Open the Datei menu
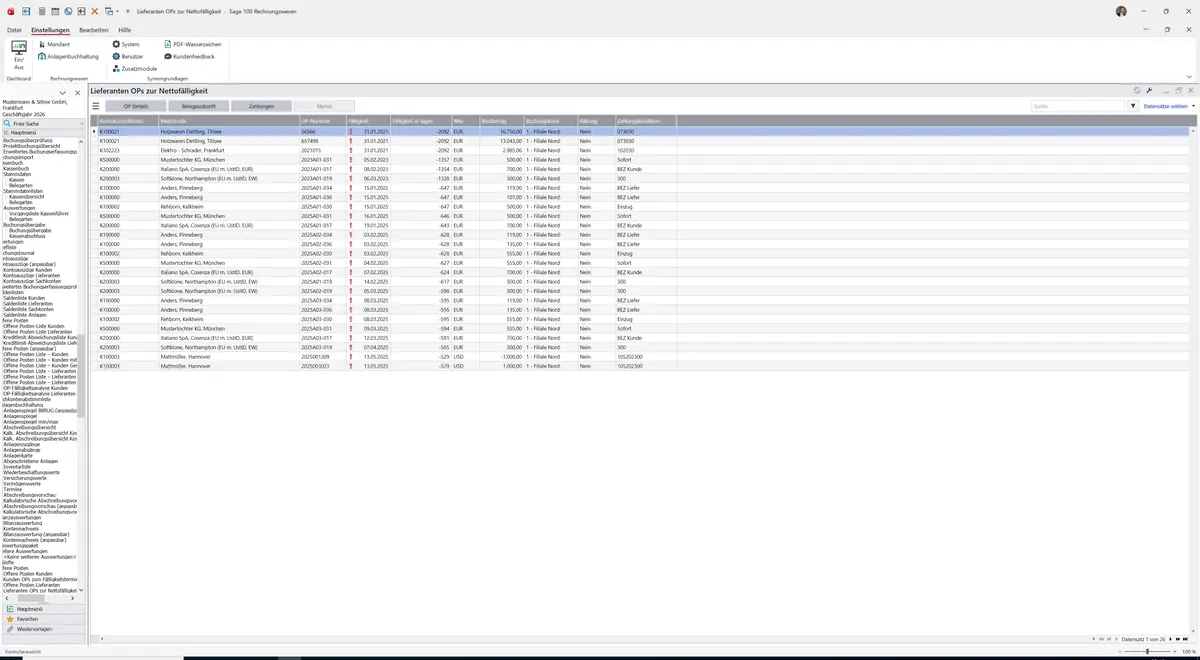This screenshot has width=1200, height=660. pos(14,30)
